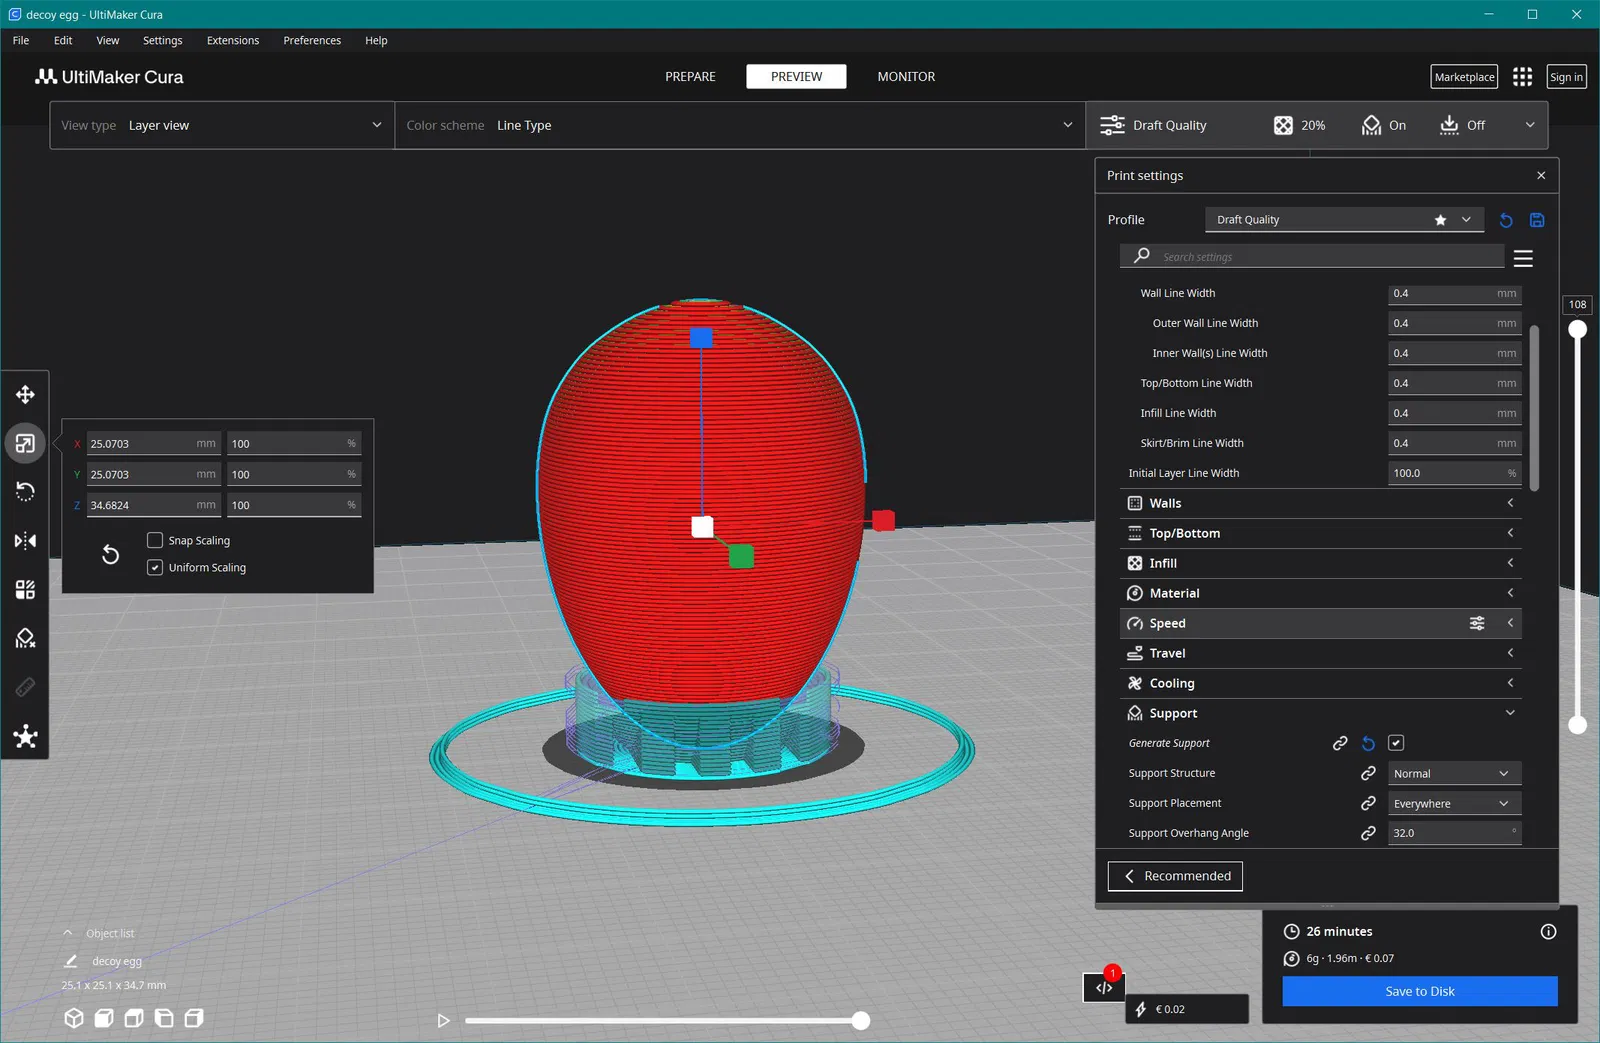Click the Search settings field

(1312, 257)
